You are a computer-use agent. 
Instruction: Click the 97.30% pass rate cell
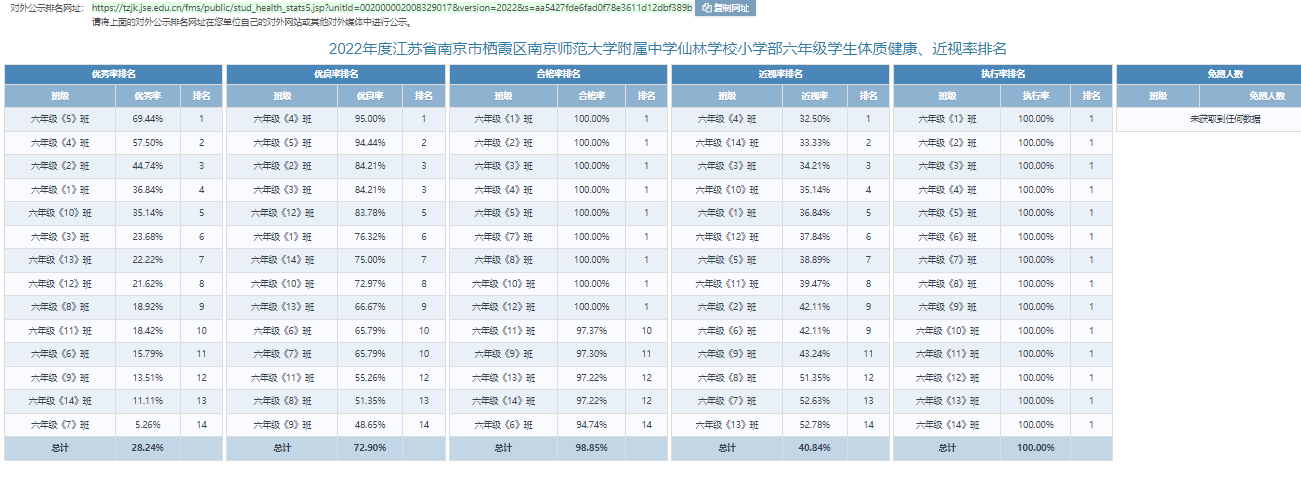pos(591,354)
